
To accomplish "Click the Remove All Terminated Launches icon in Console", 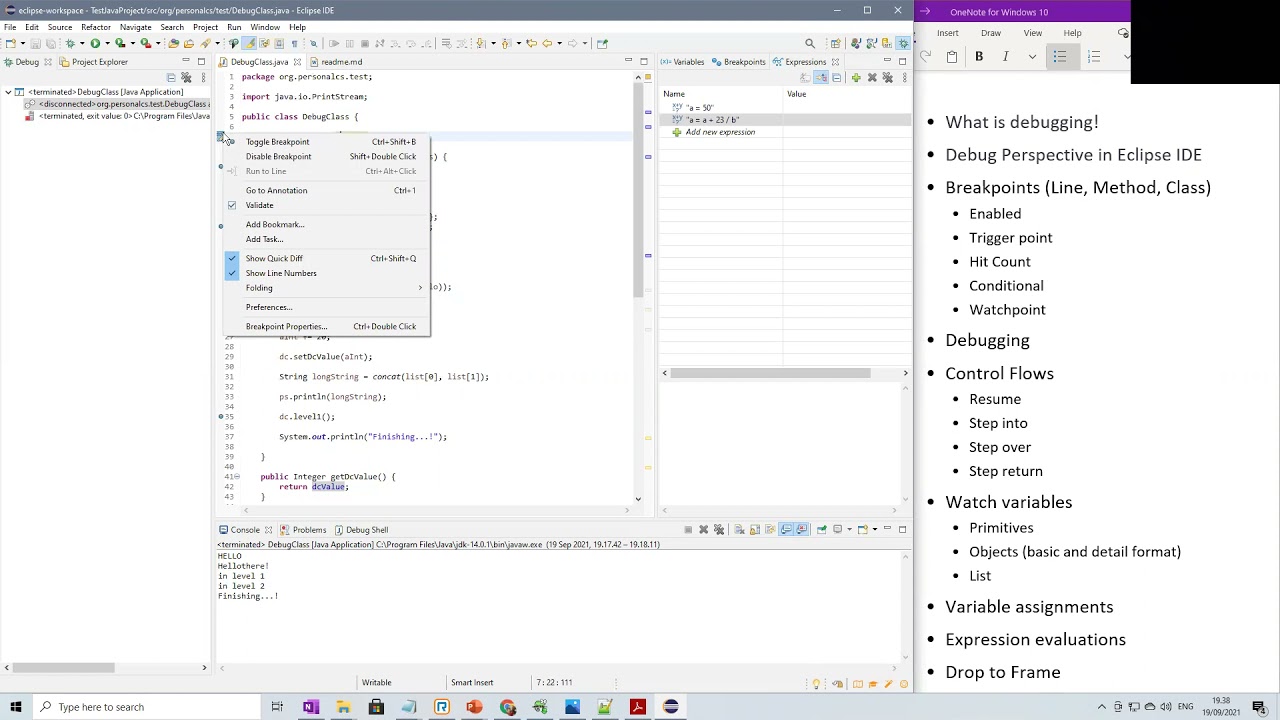I will tap(719, 529).
